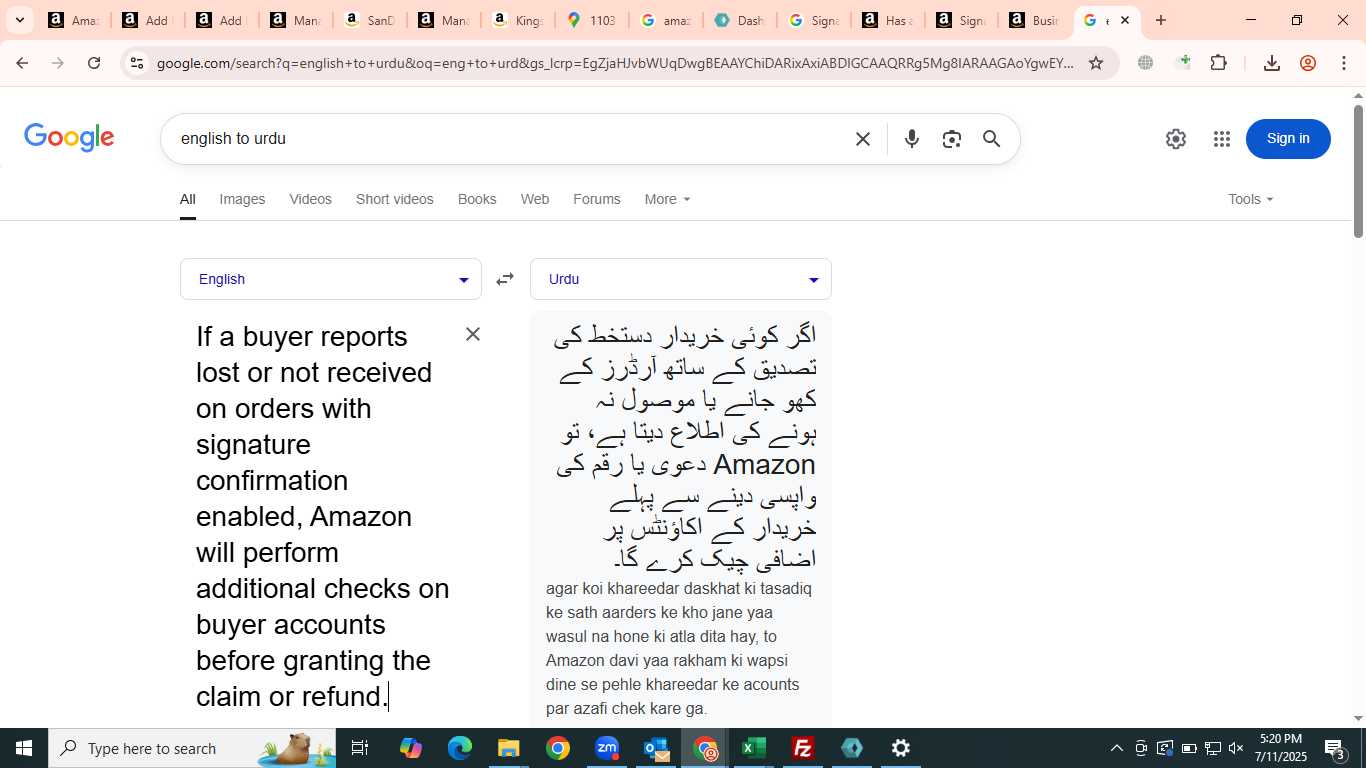
Task: Clear the English source text
Action: coord(473,334)
